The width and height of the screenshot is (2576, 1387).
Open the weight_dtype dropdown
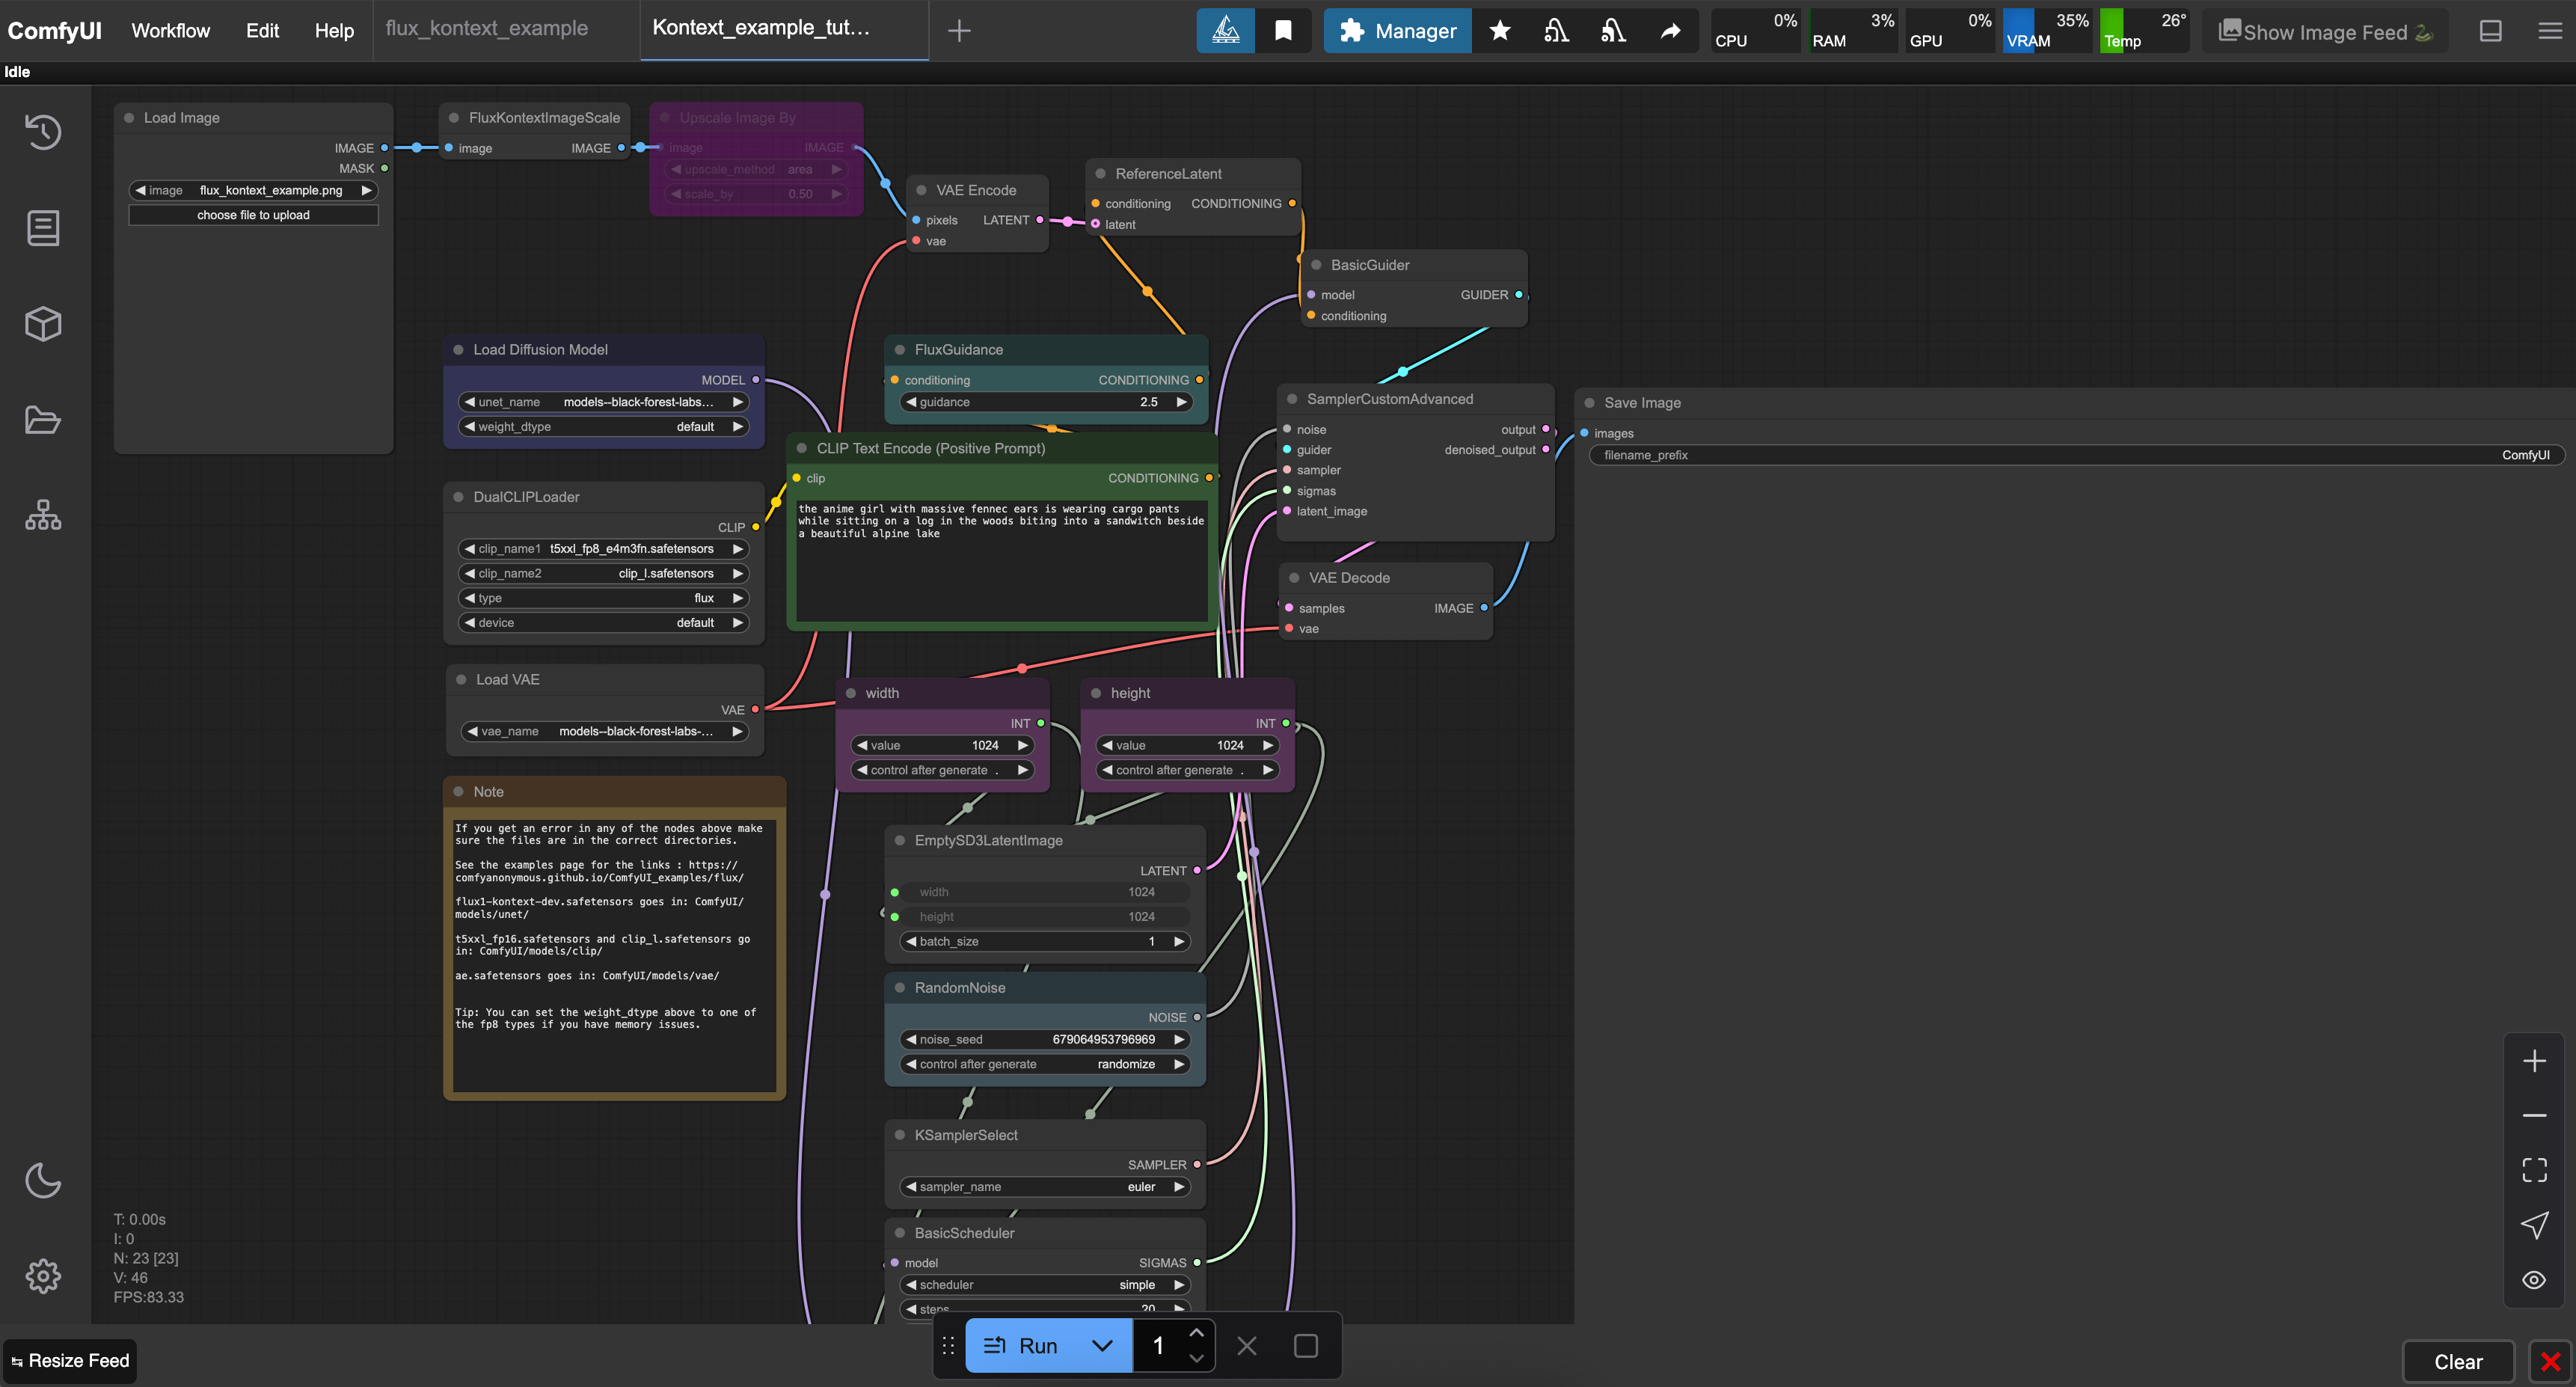point(604,427)
